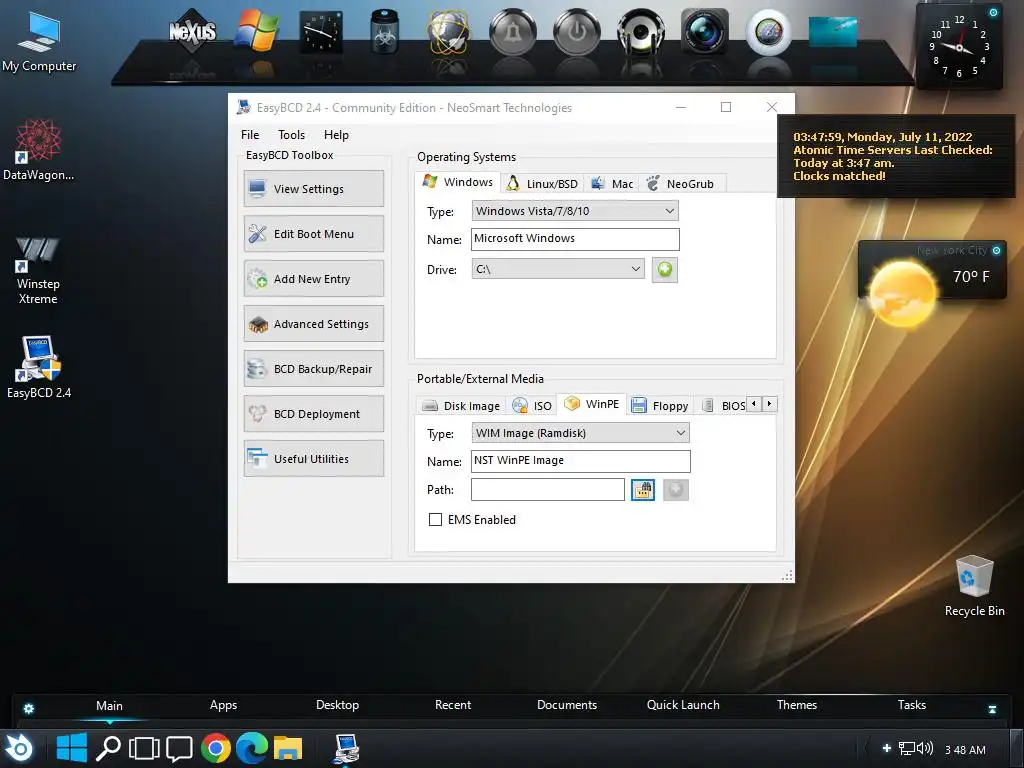Switch to the Floppy tab
The width and height of the screenshot is (1024, 768).
[x=660, y=406]
